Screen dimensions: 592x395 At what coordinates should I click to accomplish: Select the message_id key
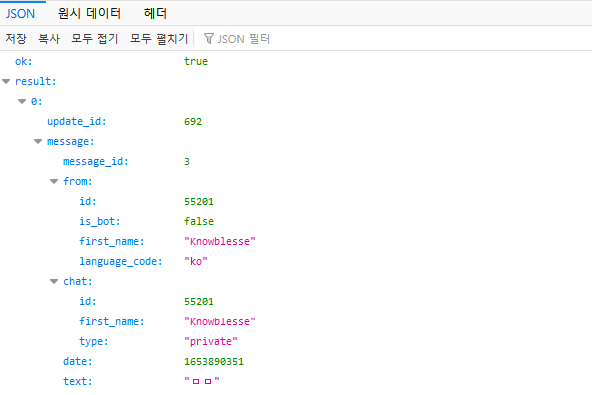(x=96, y=162)
